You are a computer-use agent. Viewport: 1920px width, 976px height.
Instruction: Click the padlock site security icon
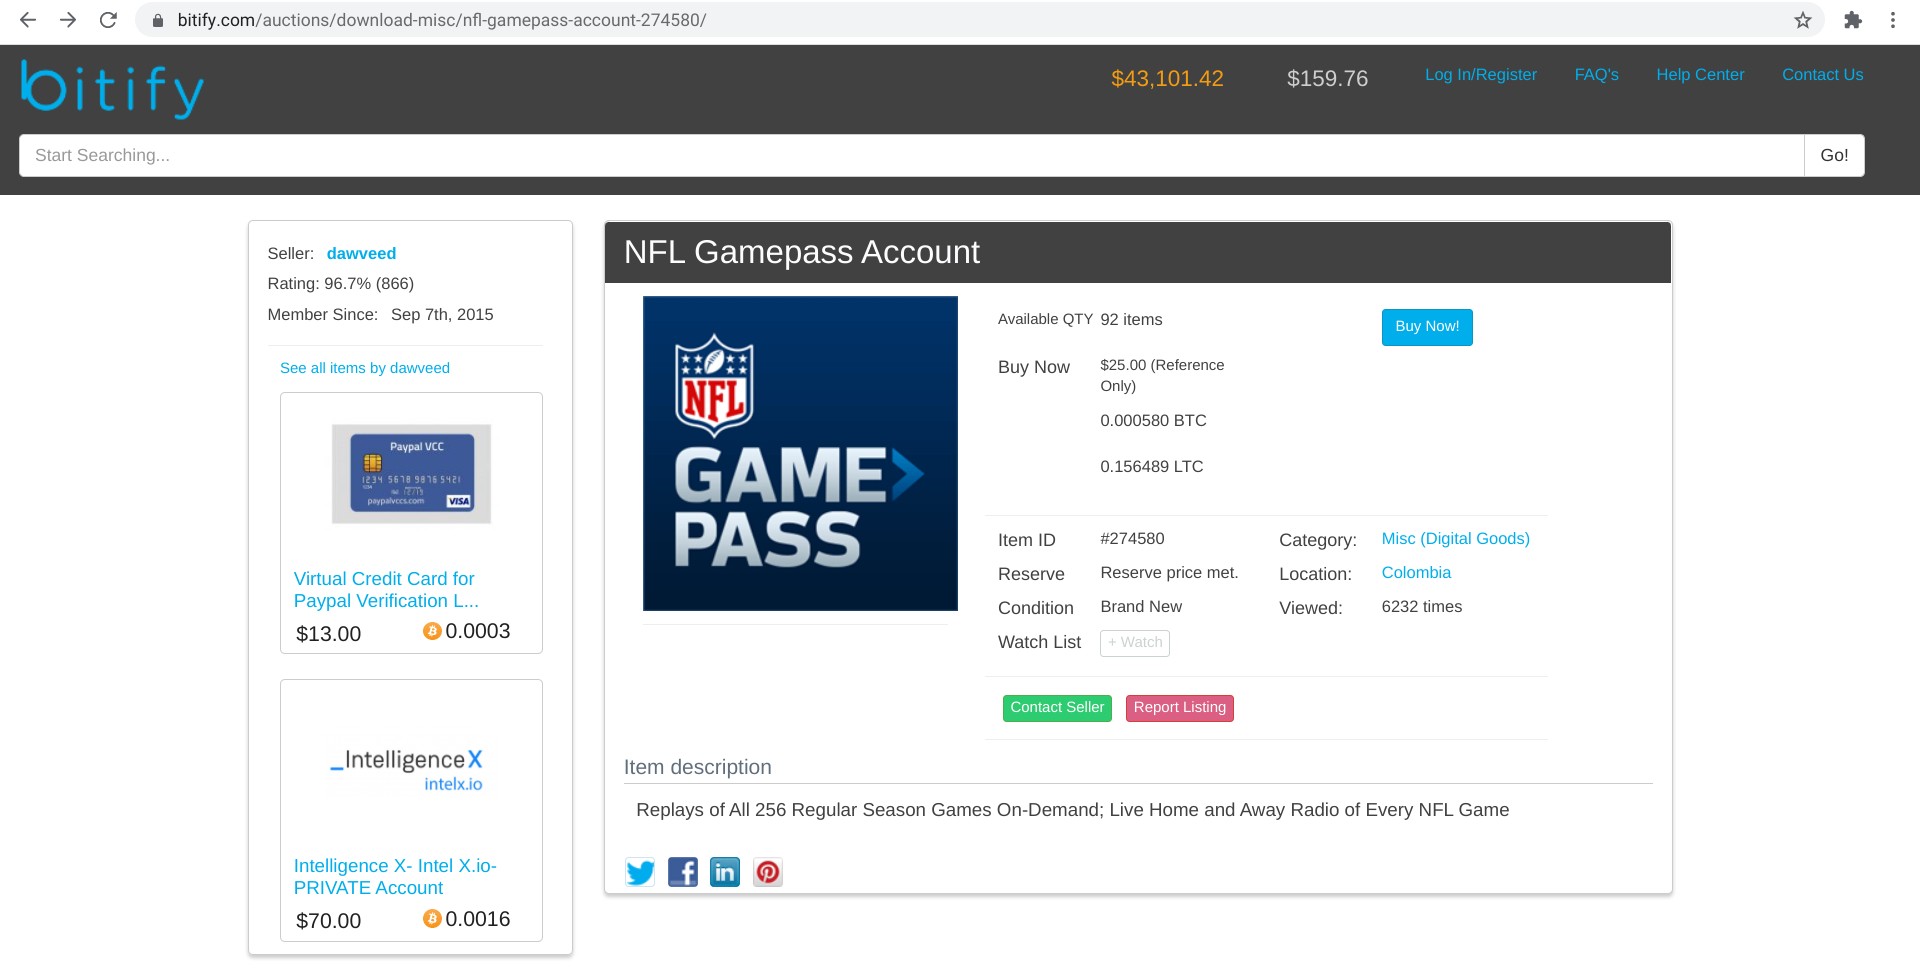click(157, 20)
